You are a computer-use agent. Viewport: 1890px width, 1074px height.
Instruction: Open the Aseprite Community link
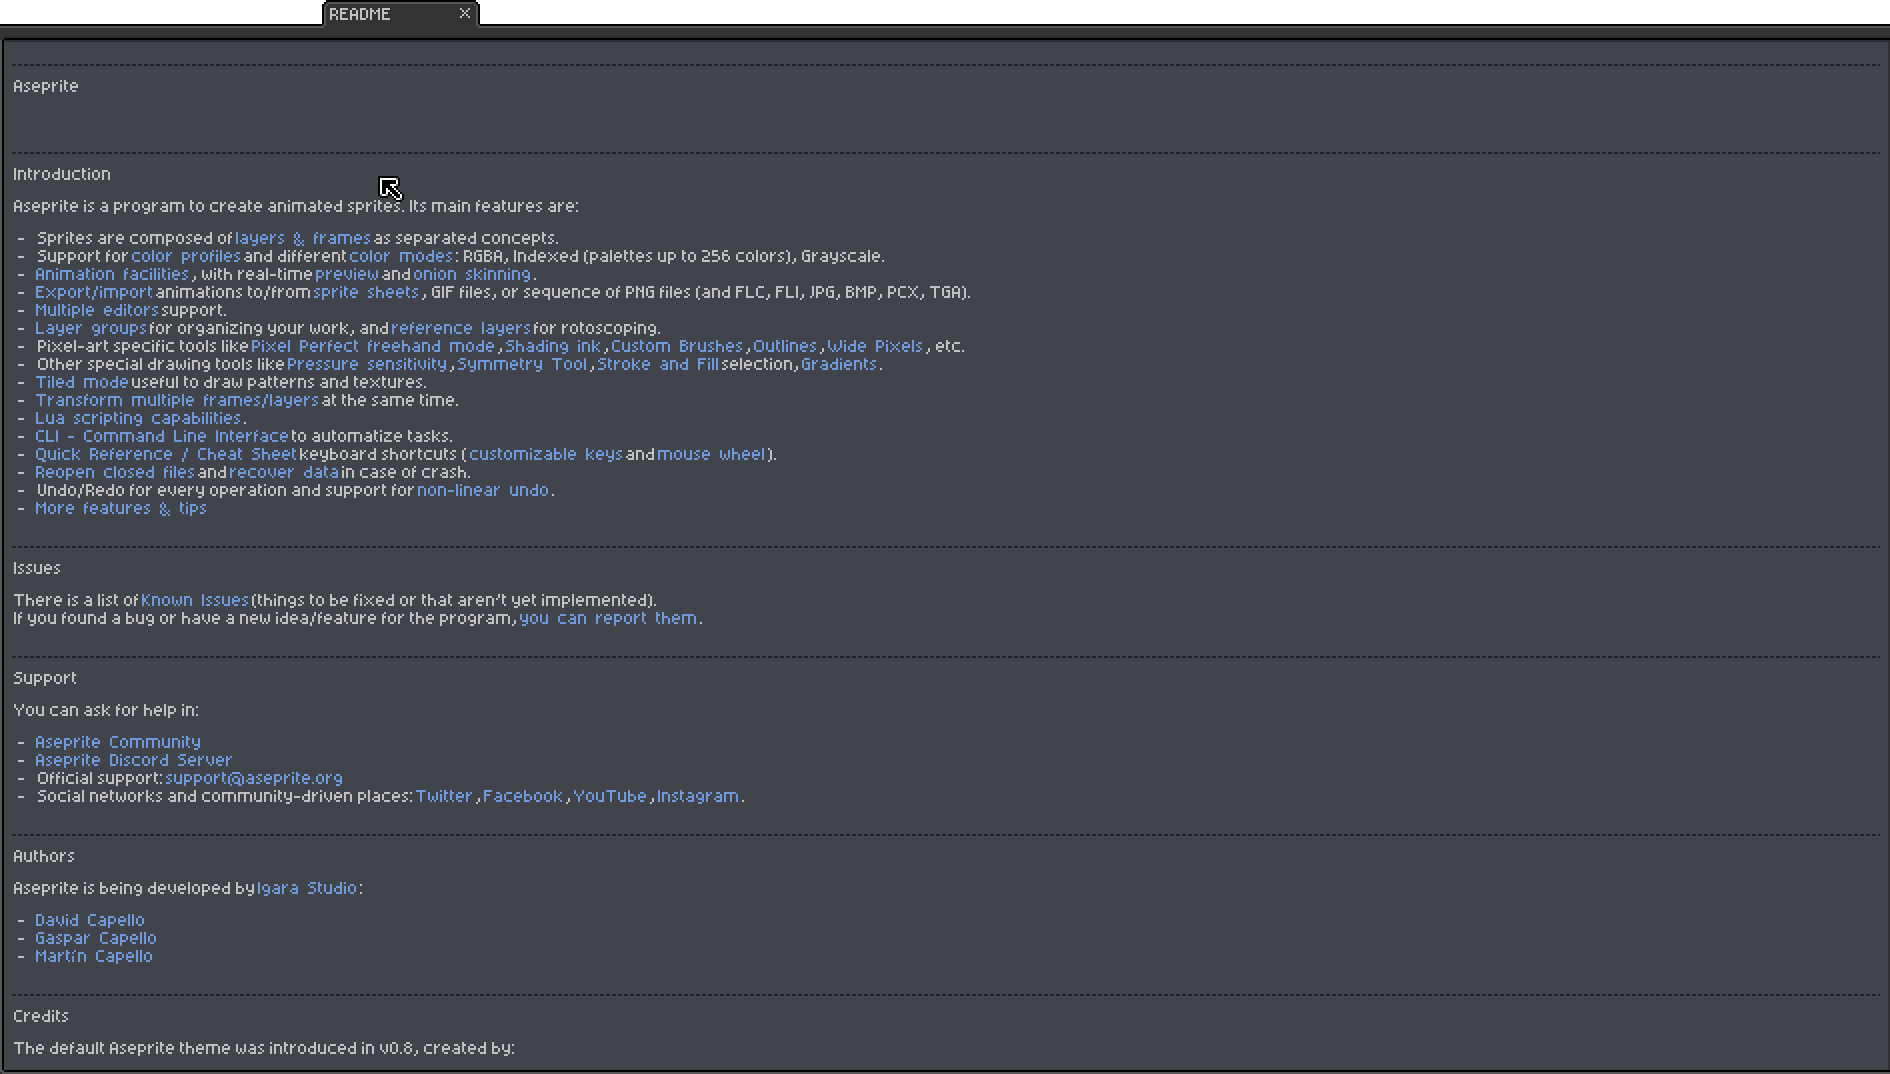pos(118,742)
